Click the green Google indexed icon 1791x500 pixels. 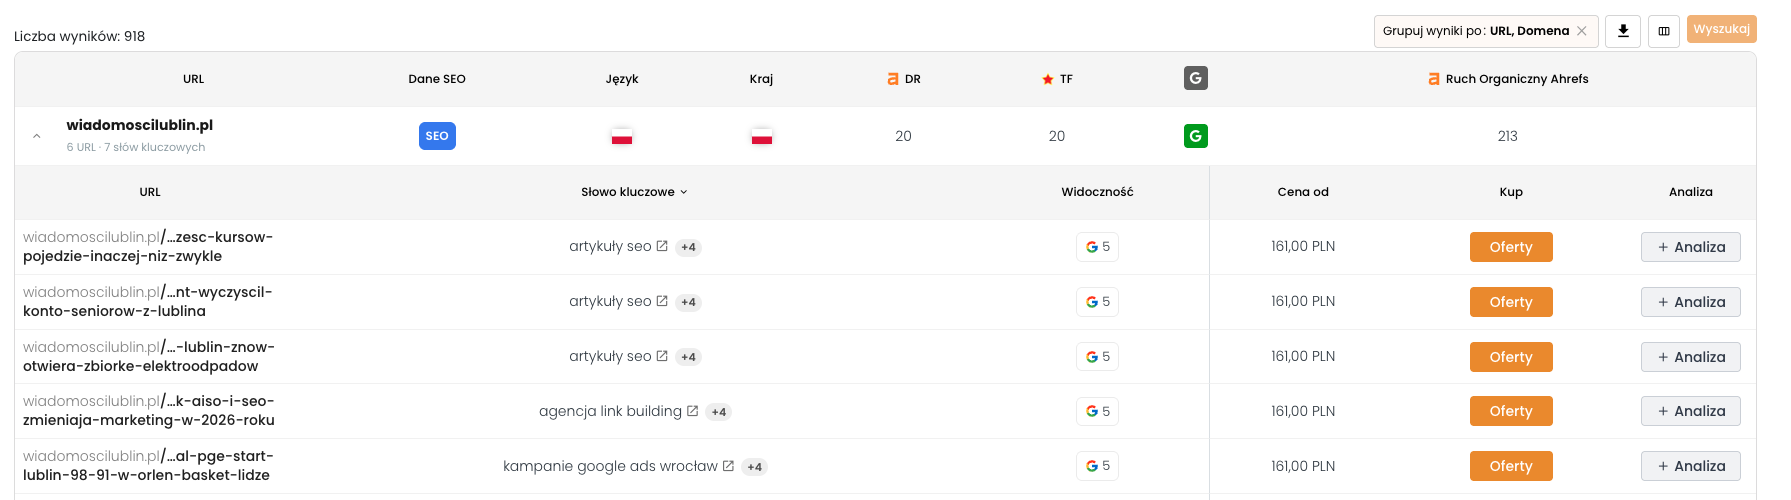1195,136
